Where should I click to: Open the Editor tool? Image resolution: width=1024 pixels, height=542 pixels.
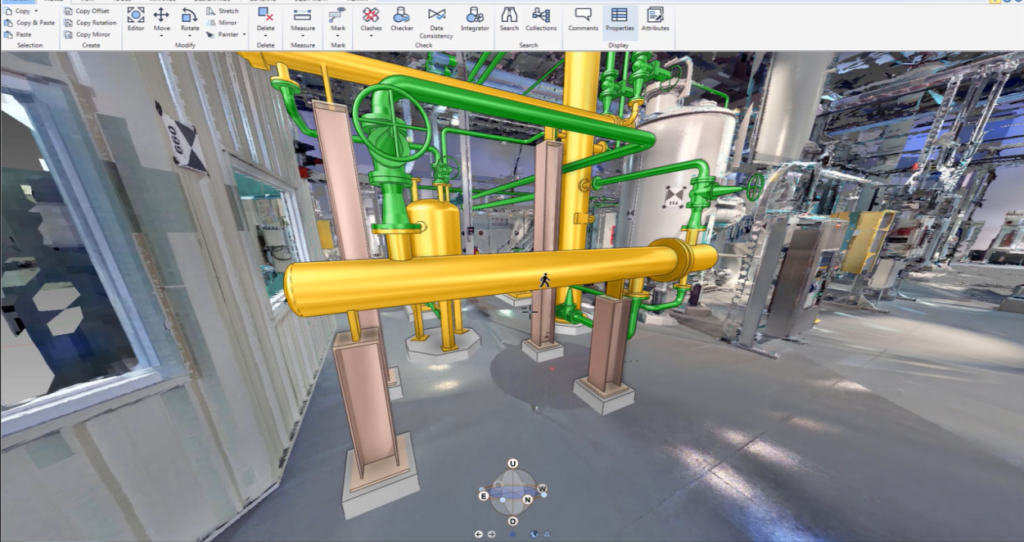pyautogui.click(x=135, y=18)
